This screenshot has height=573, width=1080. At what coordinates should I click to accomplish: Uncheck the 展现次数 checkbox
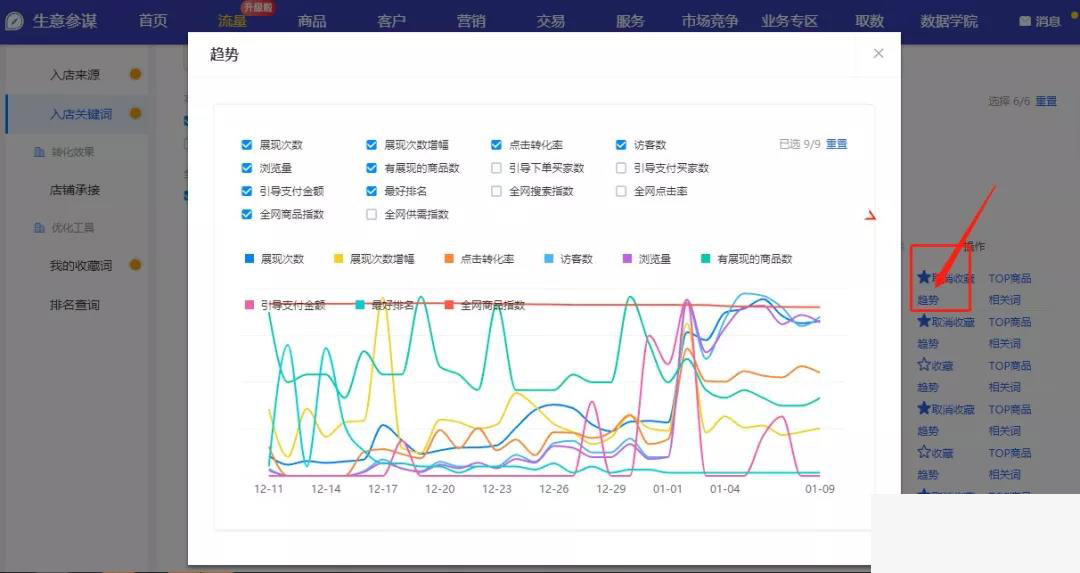[247, 145]
